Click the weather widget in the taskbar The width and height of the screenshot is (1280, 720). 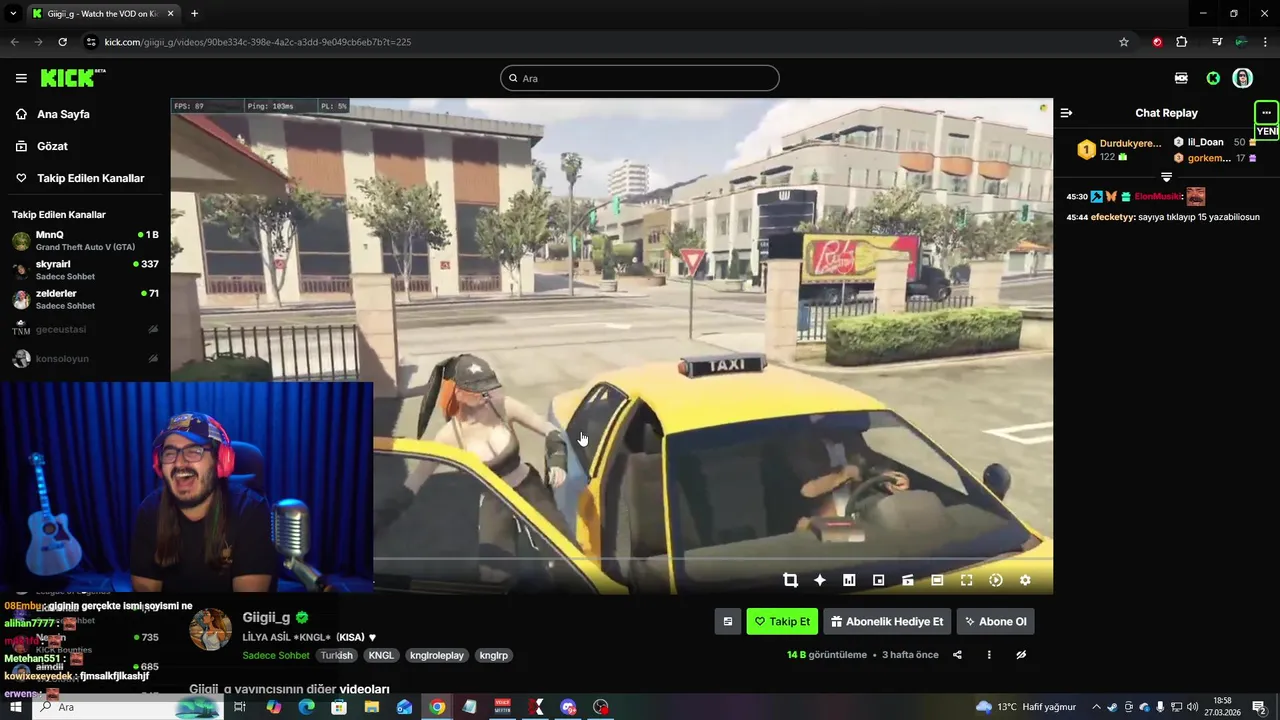[1025, 707]
